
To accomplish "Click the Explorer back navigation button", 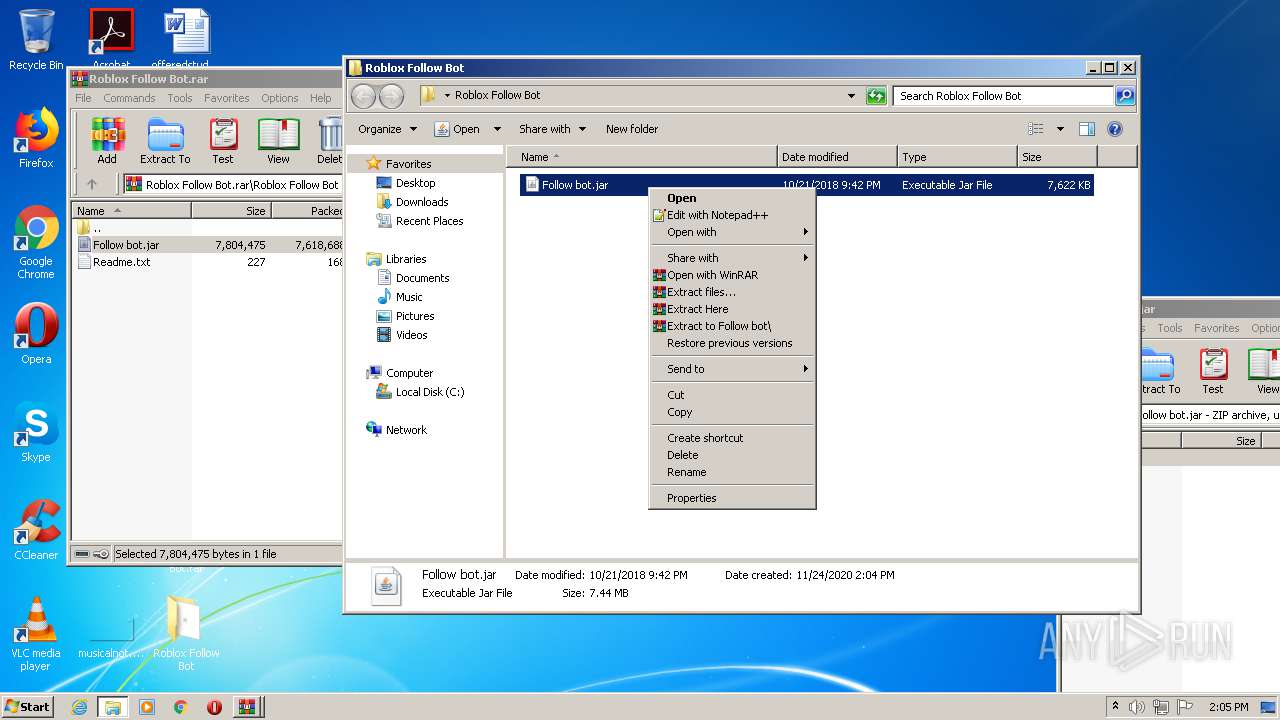I will pos(363,96).
